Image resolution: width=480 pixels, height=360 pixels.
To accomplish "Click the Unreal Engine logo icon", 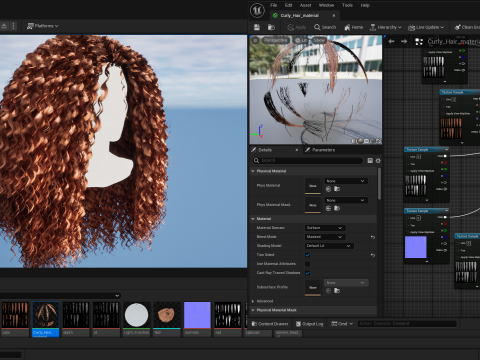I will click(x=257, y=10).
